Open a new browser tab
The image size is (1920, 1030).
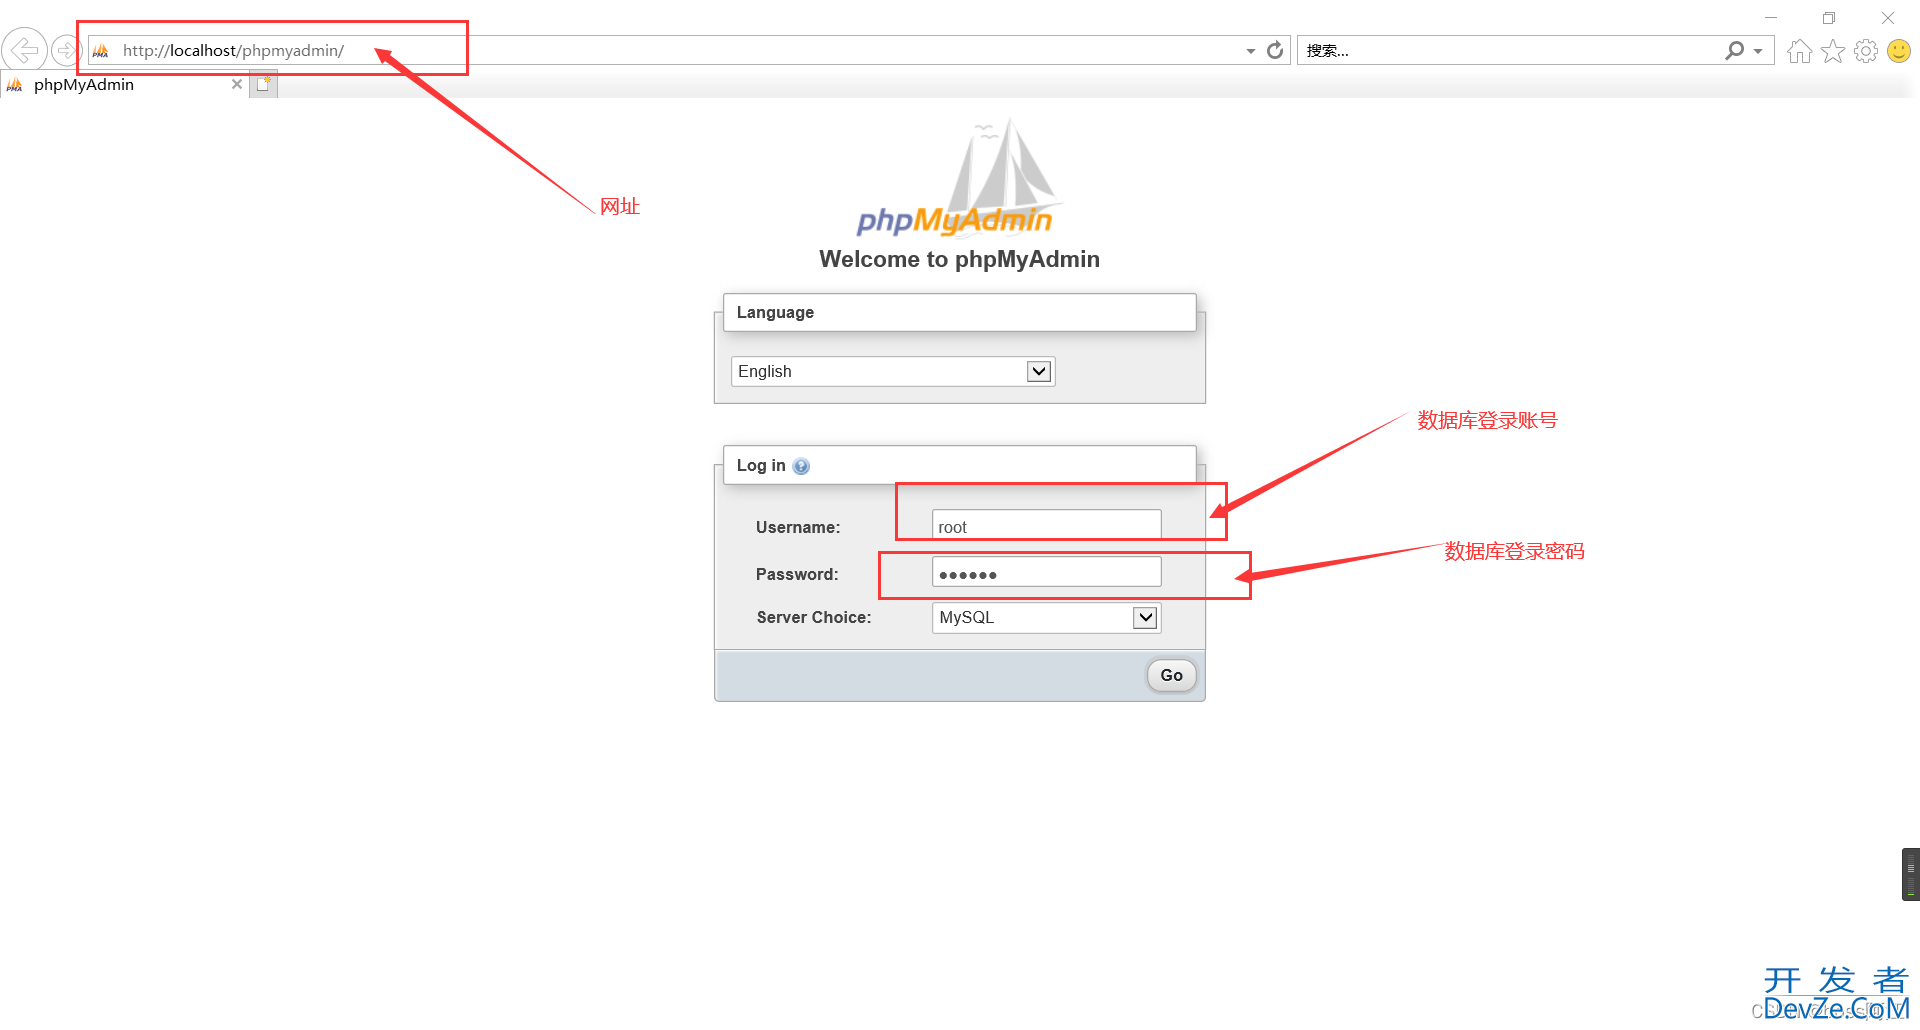pos(263,84)
